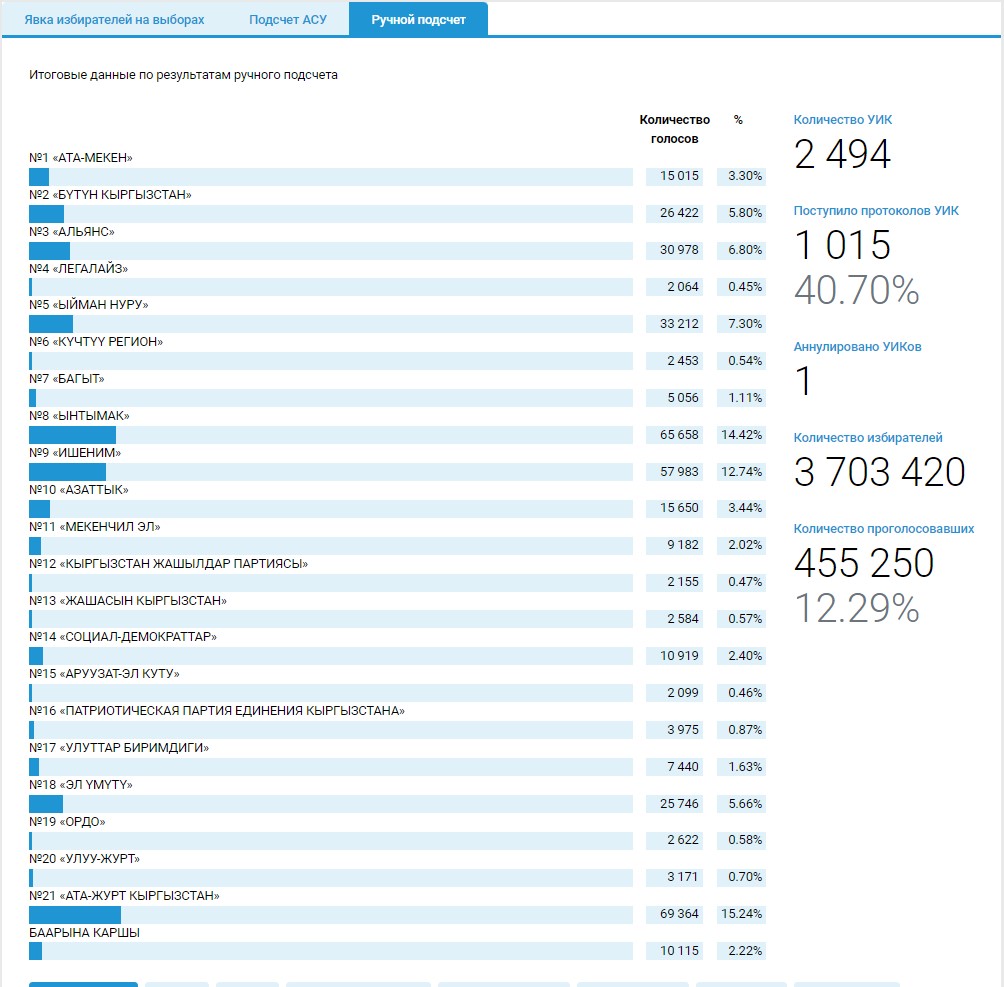1004x987 pixels.
Task: Click the progress bar for №21 «АТА-ЖУРТ КЫРГЫЗСТАН»
Action: [x=330, y=915]
